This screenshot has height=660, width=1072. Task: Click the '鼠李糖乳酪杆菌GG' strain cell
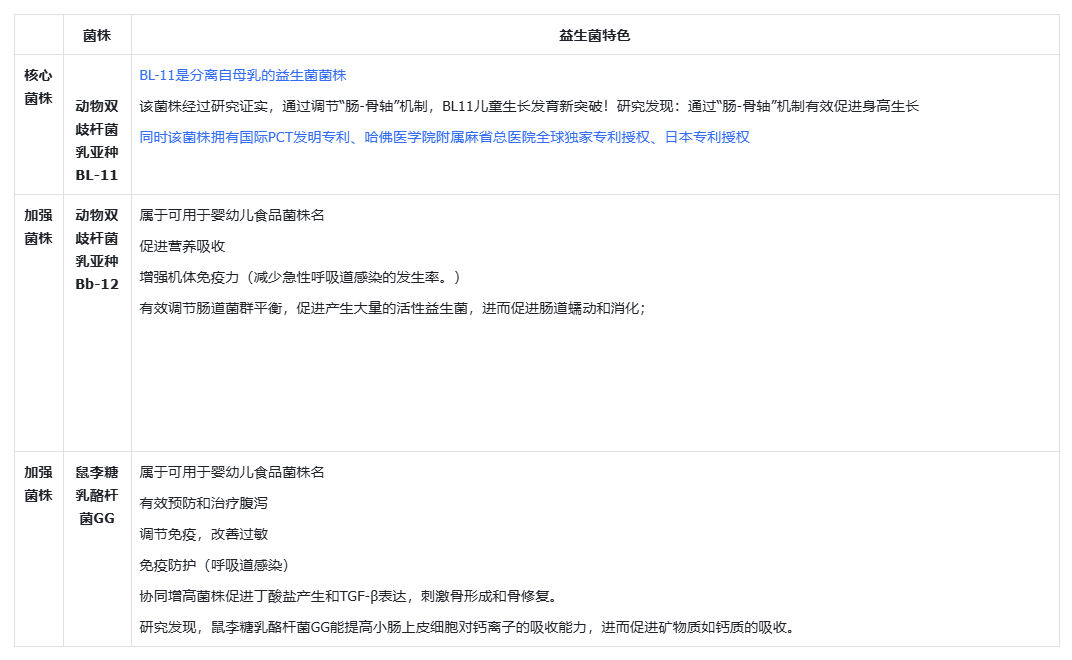(97, 495)
